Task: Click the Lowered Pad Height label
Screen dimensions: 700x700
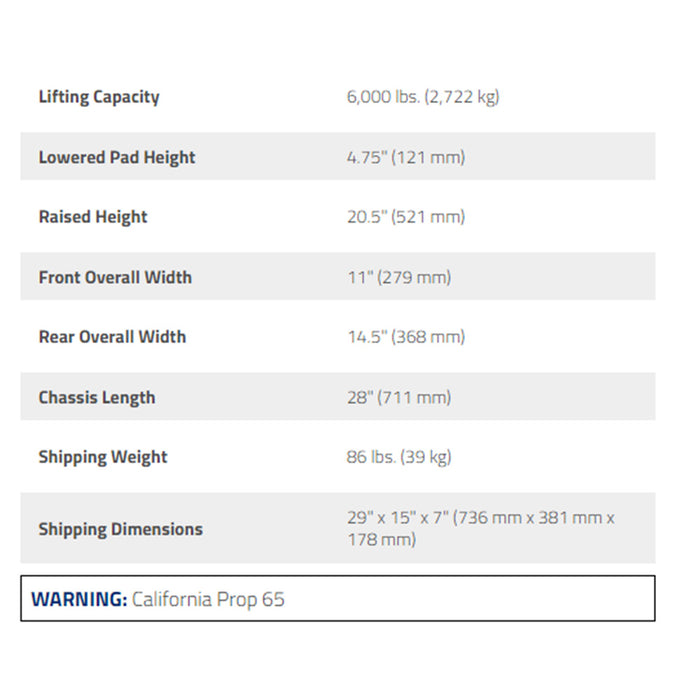Action: click(x=117, y=157)
